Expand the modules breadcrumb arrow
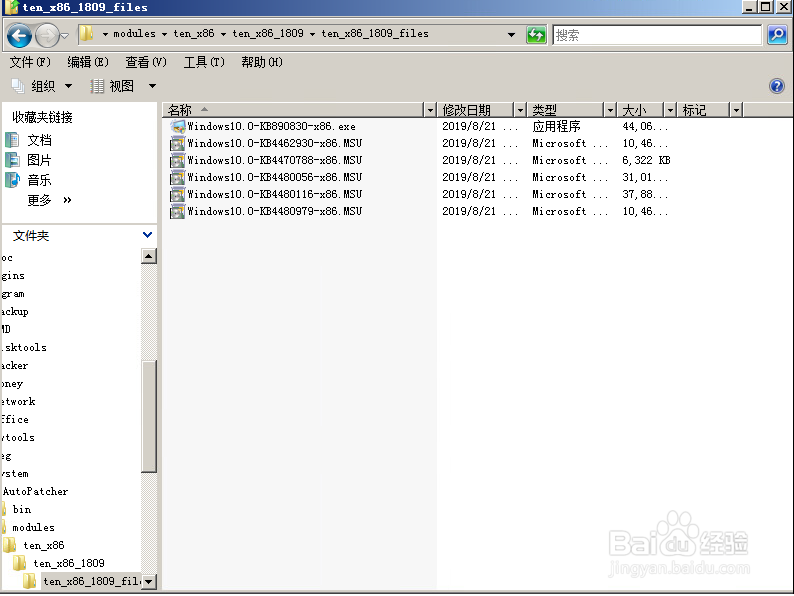 click(x=165, y=34)
